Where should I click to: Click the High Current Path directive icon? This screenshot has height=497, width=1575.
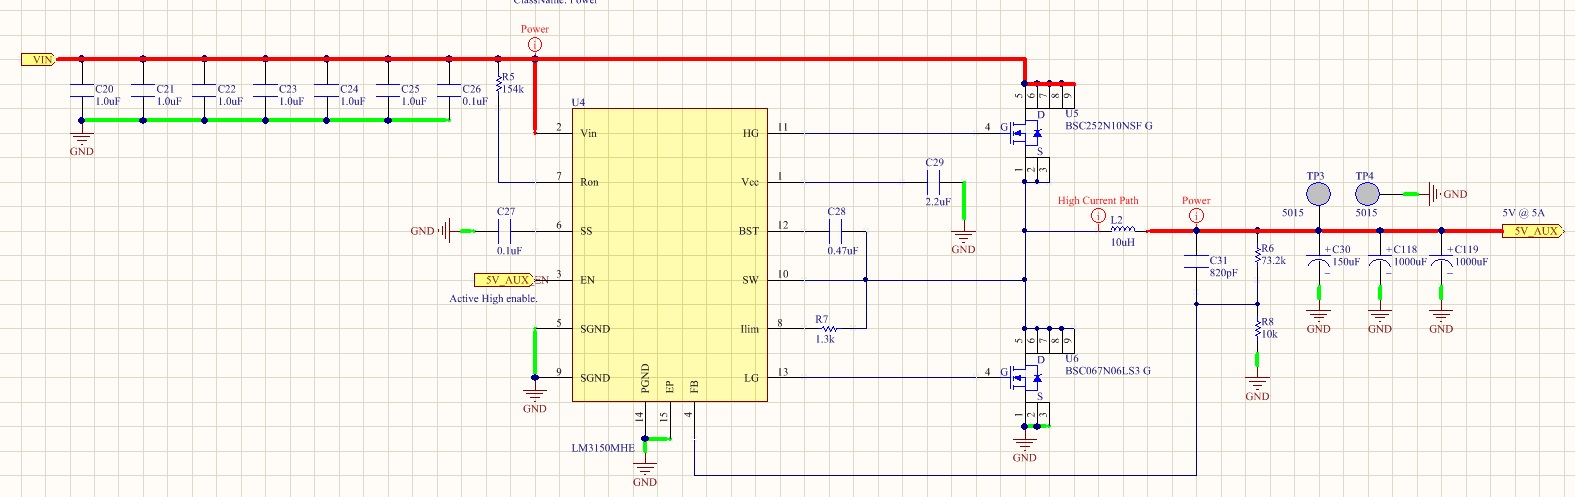tap(1098, 216)
